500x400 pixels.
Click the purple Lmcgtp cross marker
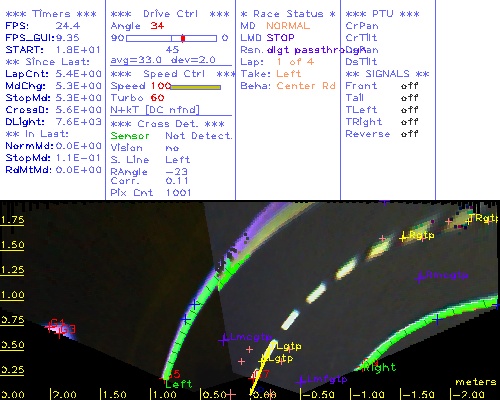tap(224, 339)
